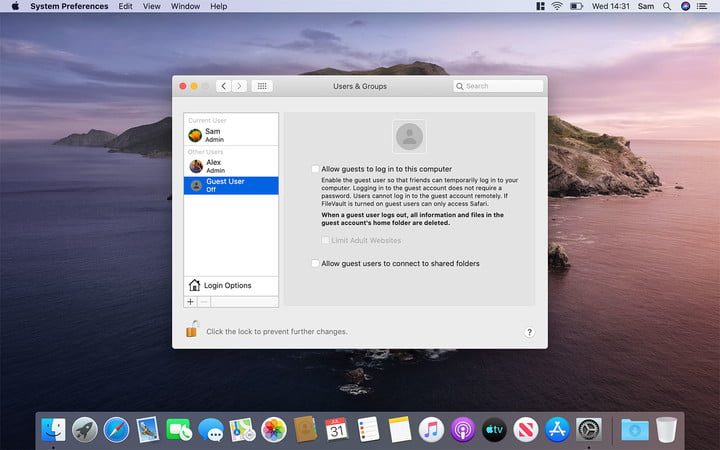Open the Window menu

pos(185,6)
